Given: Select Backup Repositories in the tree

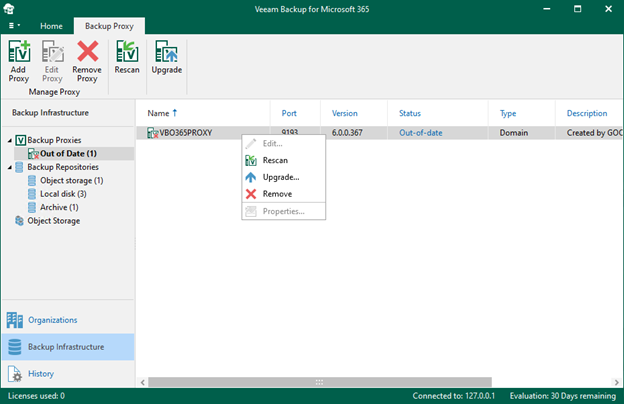Looking at the screenshot, I should click(x=63, y=167).
